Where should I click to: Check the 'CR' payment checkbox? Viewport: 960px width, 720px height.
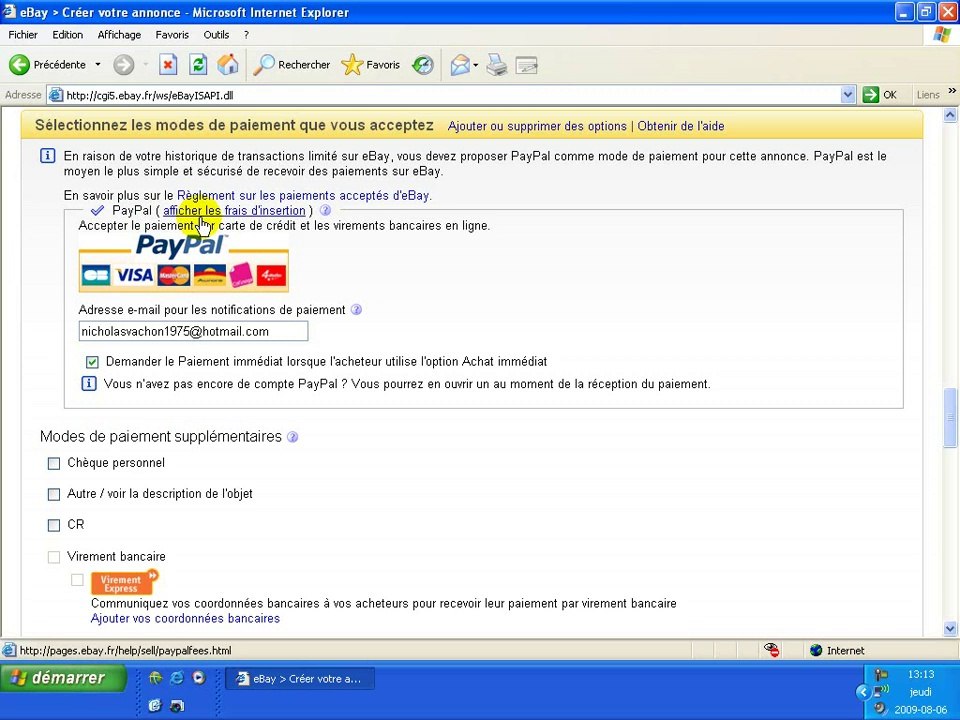point(54,525)
